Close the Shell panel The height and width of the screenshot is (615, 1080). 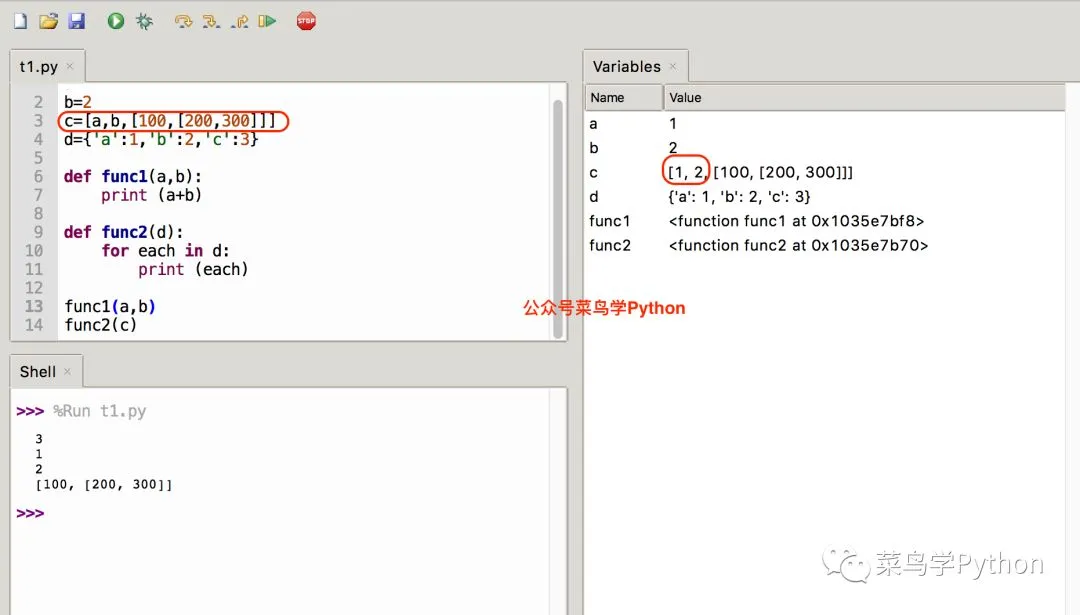pyautogui.click(x=70, y=371)
